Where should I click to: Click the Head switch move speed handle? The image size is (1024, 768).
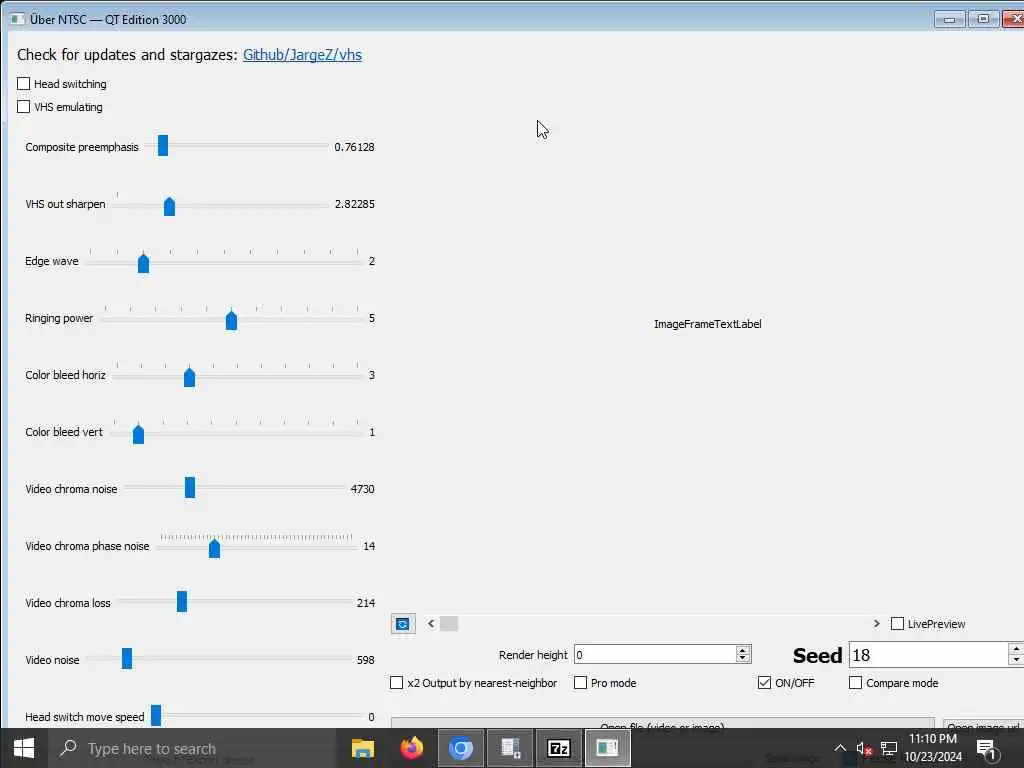coord(156,715)
